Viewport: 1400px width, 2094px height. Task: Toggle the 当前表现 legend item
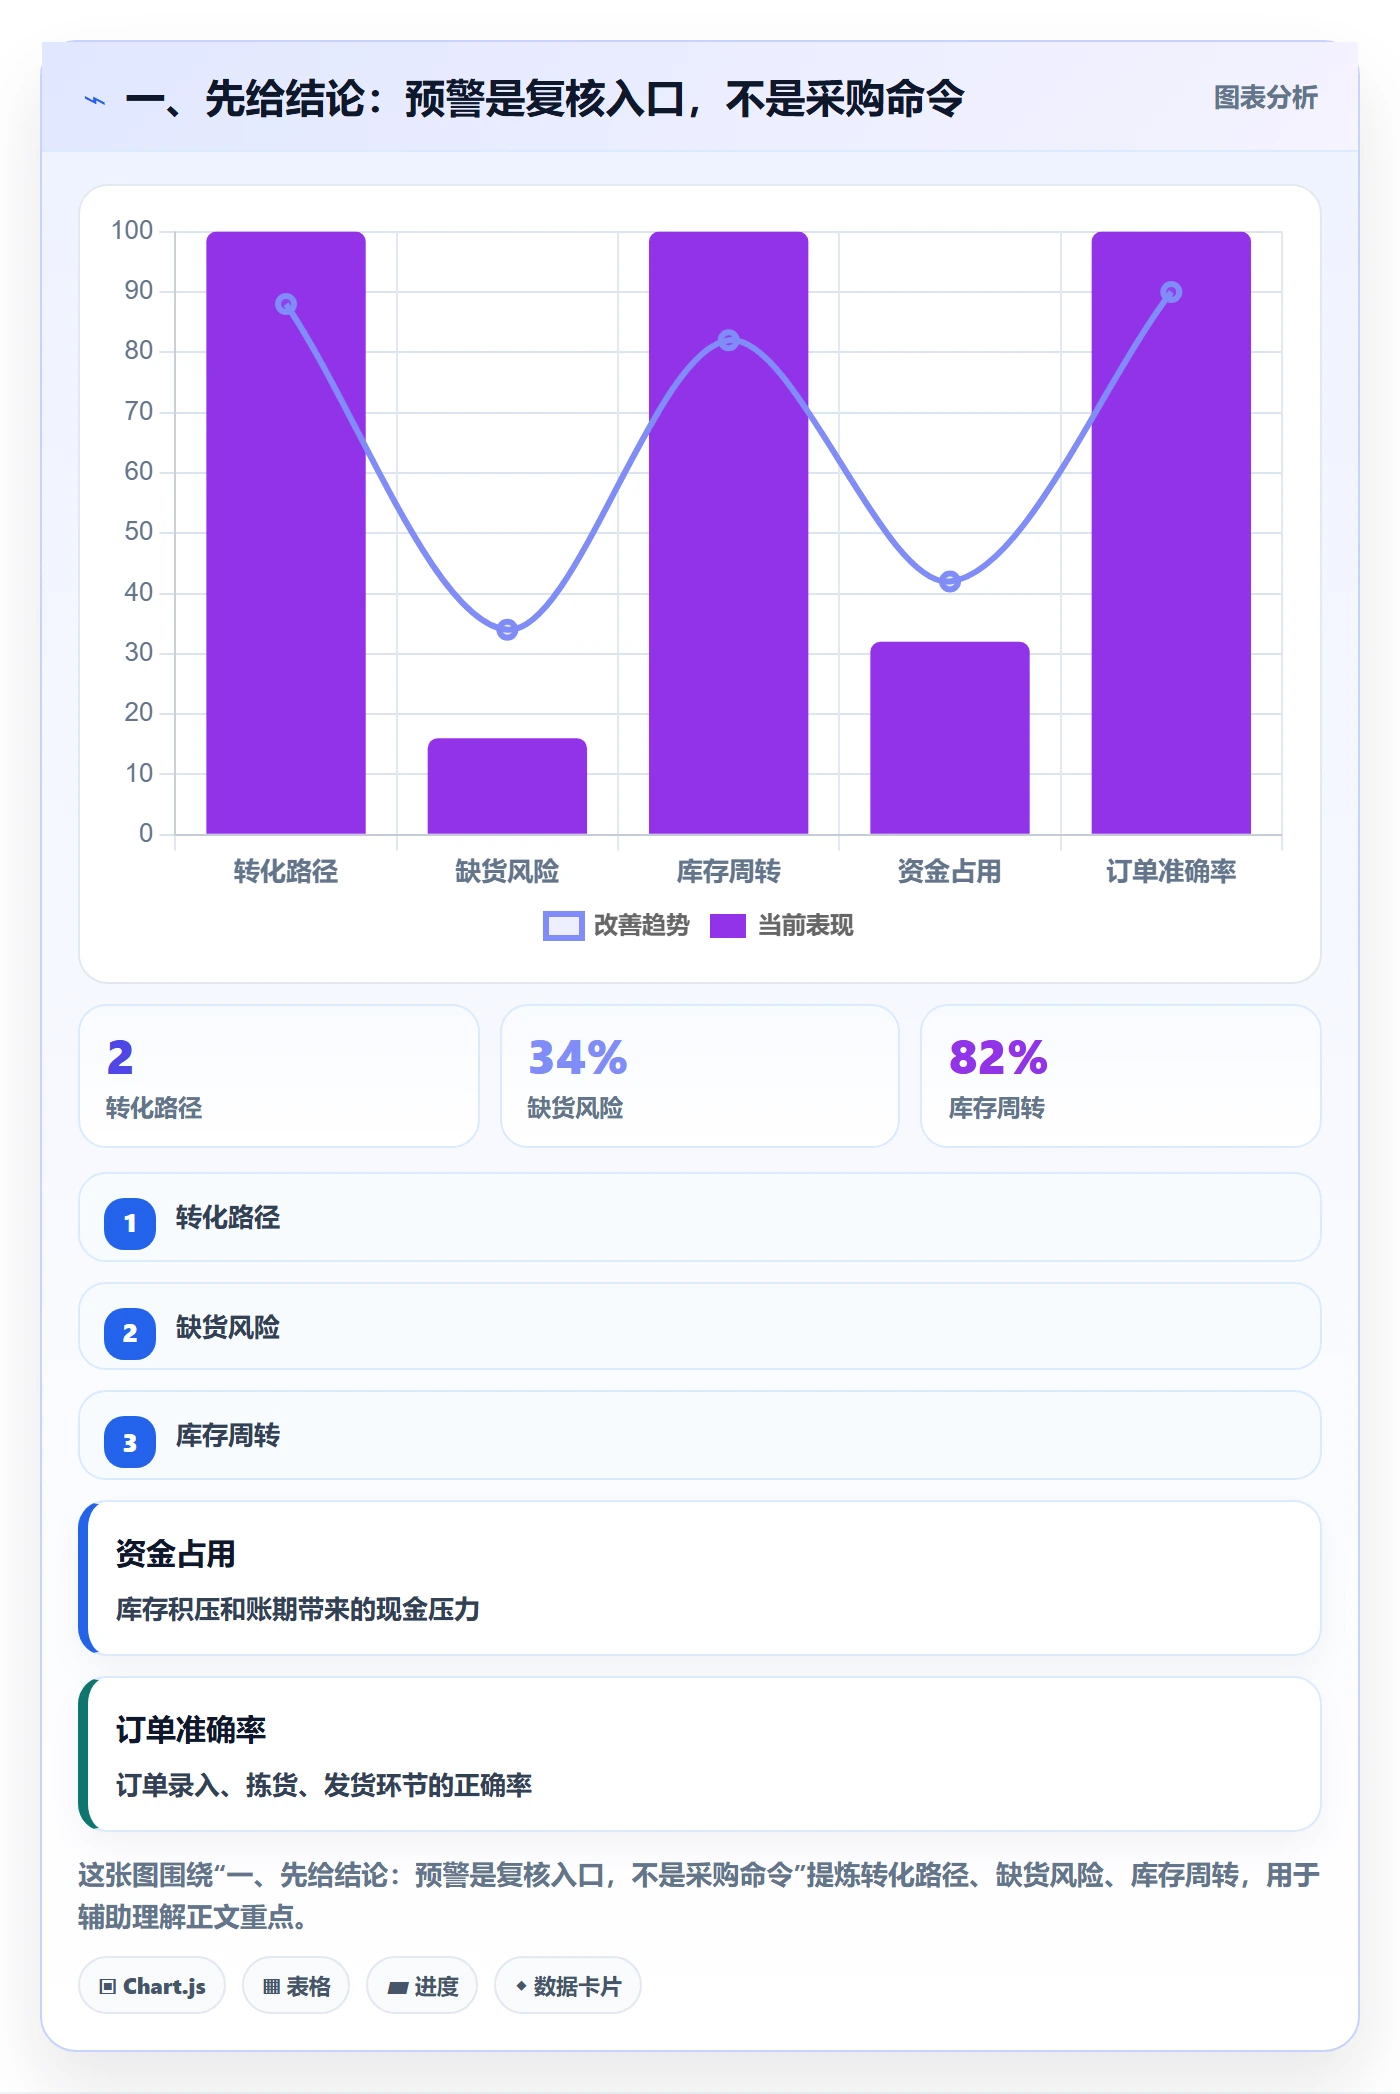tap(782, 926)
